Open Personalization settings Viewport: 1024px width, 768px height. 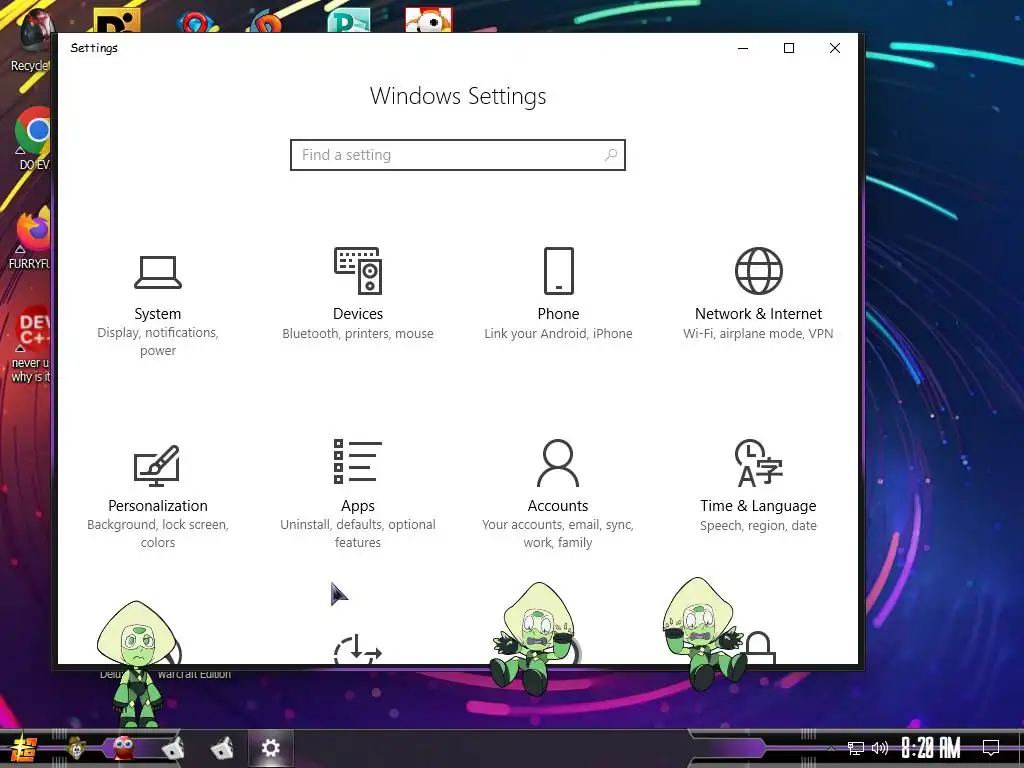pyautogui.click(x=157, y=496)
